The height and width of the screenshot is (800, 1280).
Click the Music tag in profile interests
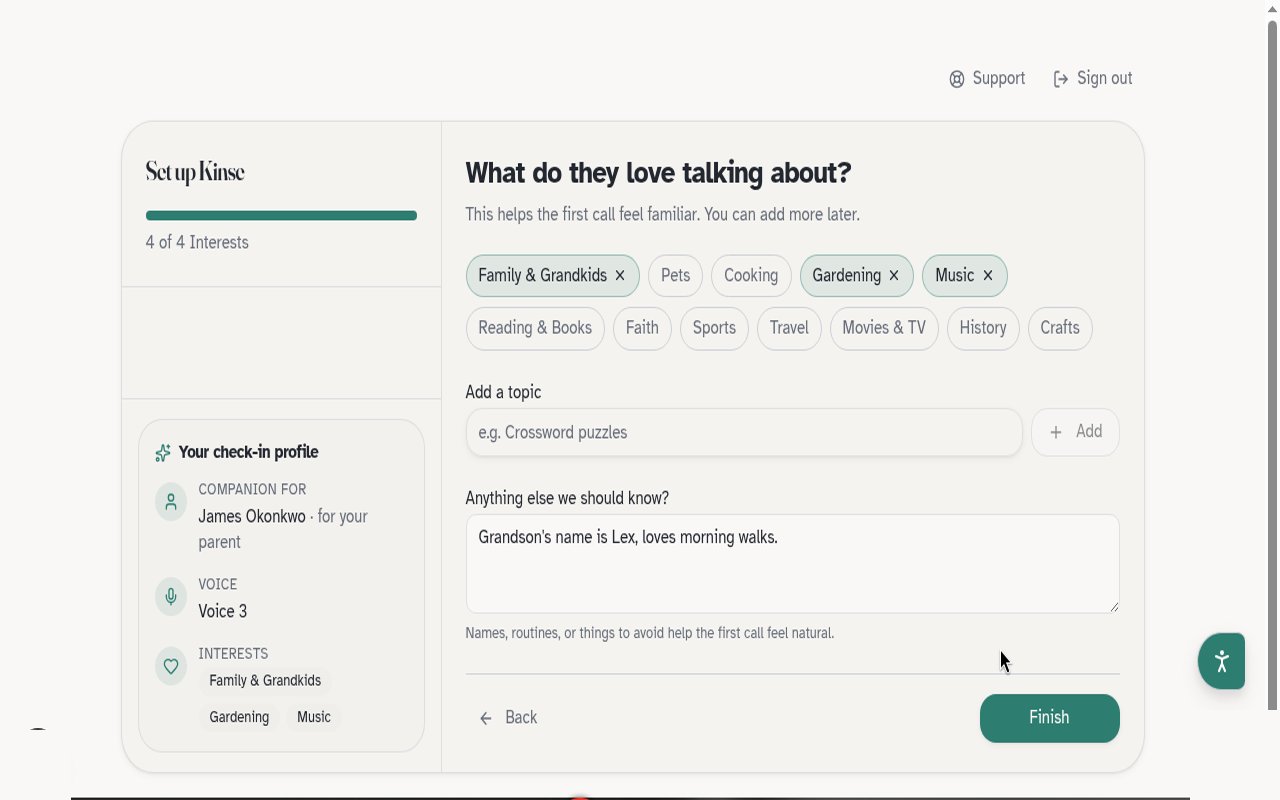click(x=314, y=718)
